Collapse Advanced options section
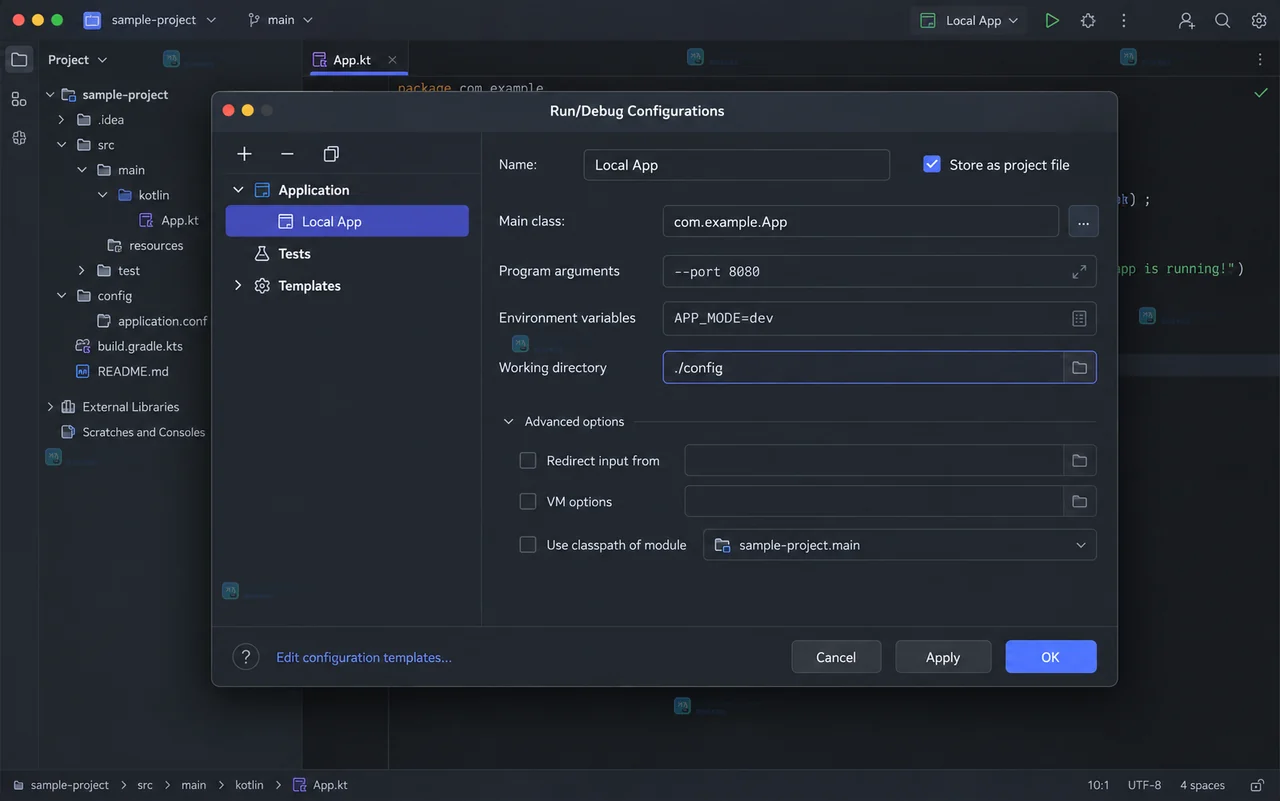 click(509, 422)
